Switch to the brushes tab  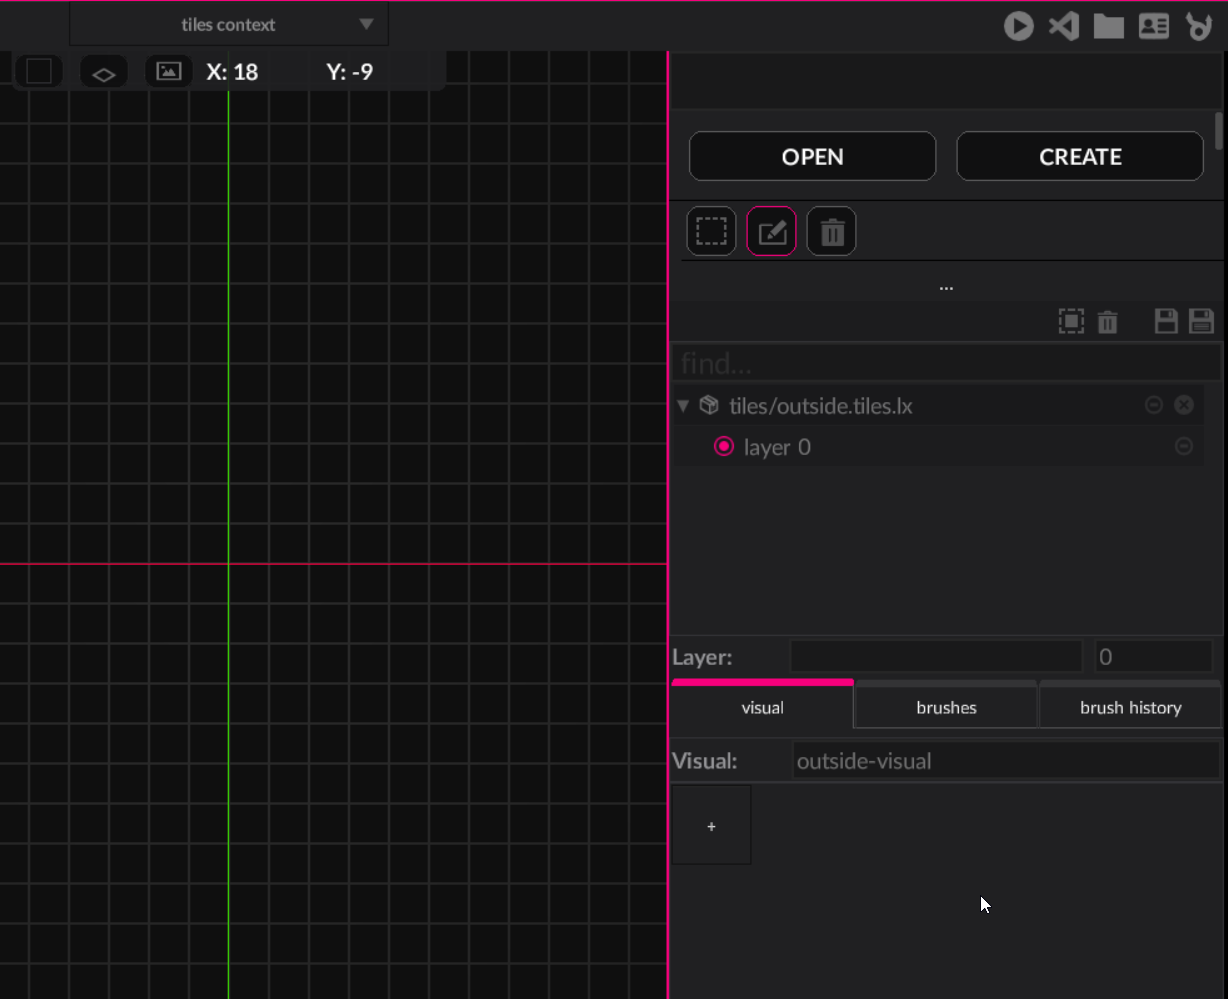point(946,707)
